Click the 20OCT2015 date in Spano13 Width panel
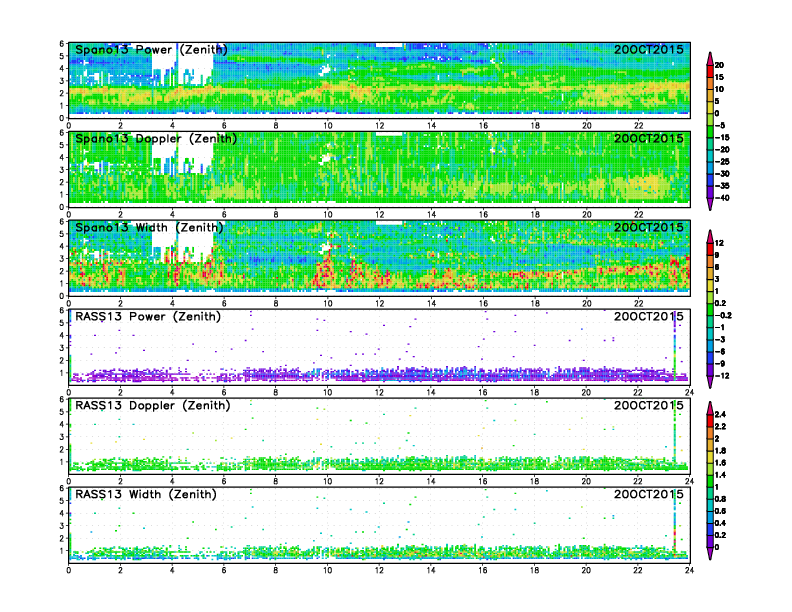The image size is (792, 612). tap(649, 227)
